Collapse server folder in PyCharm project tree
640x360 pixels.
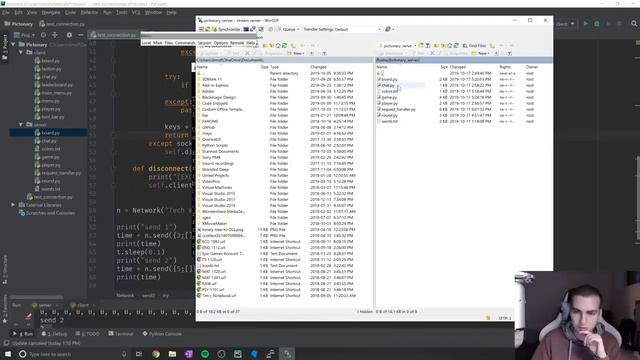click(x=21, y=124)
